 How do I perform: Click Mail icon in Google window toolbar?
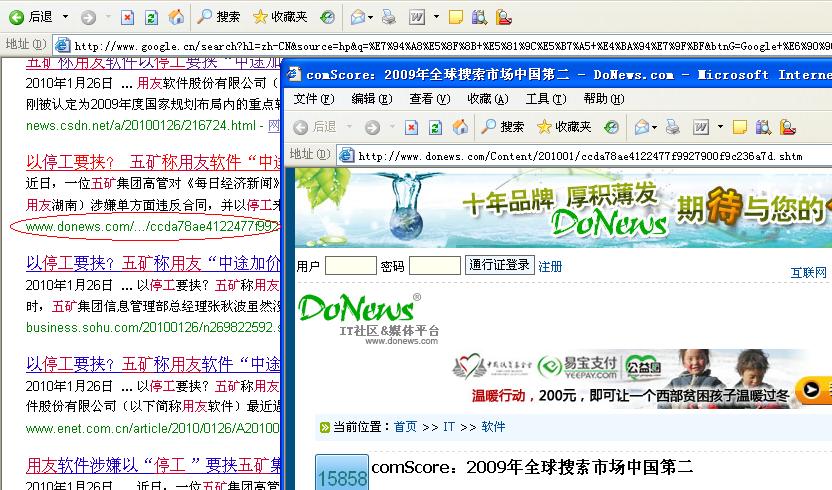point(358,18)
